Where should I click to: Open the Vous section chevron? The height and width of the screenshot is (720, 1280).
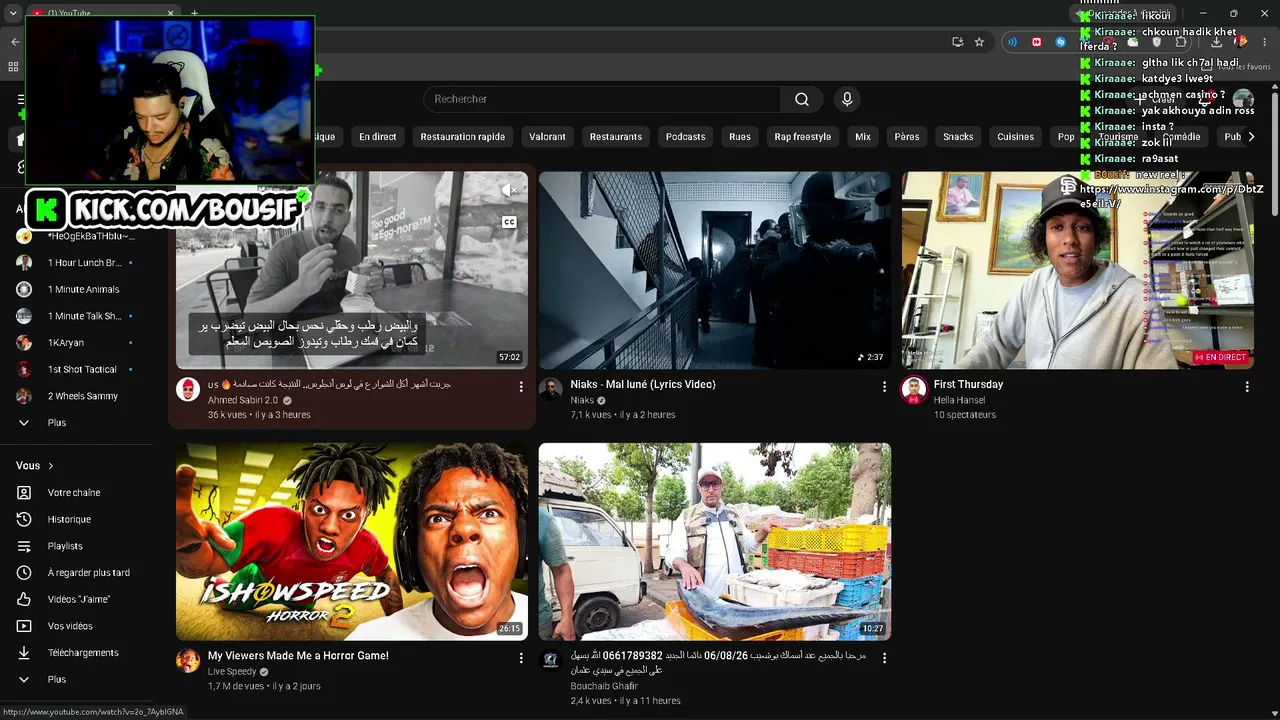tap(51, 466)
